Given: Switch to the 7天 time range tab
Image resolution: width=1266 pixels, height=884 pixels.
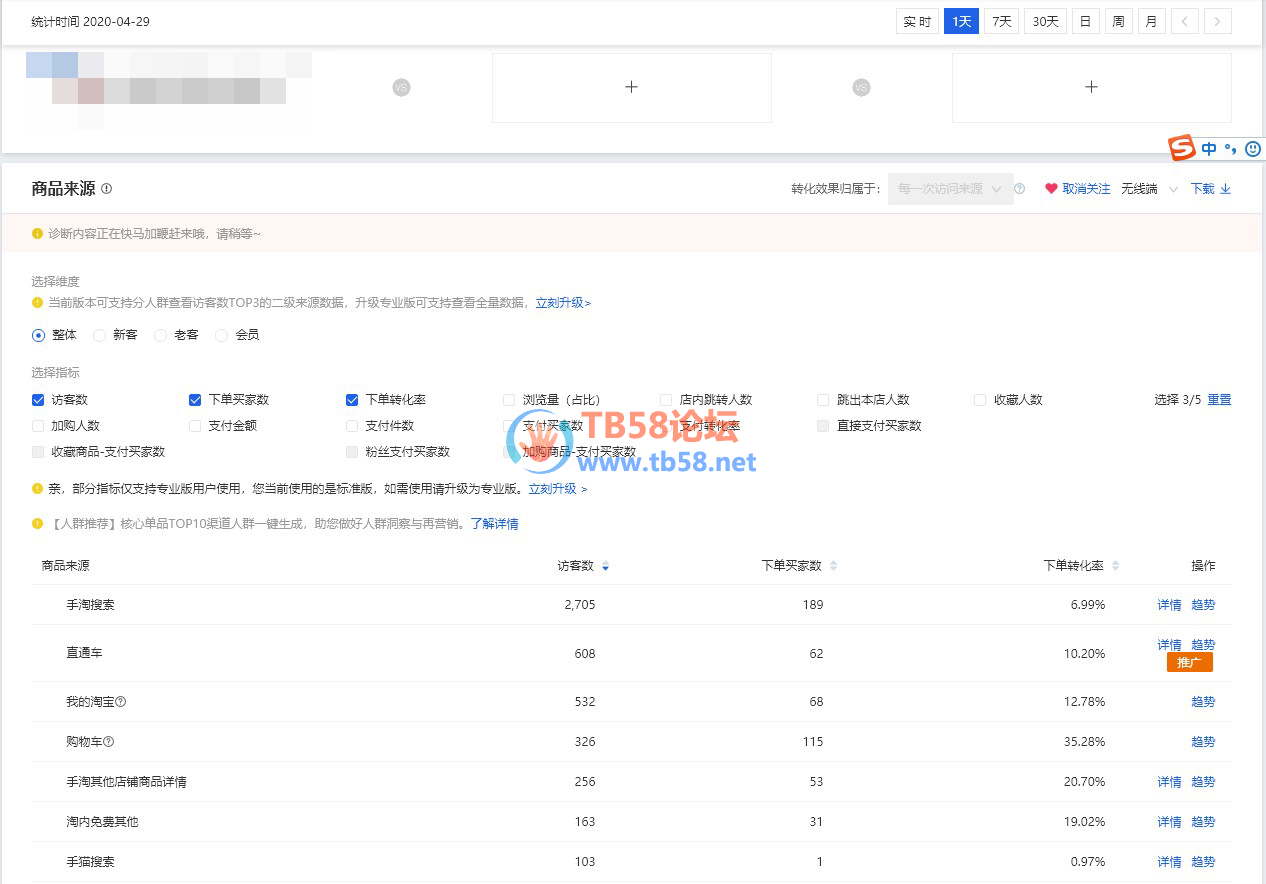Looking at the screenshot, I should pyautogui.click(x=1001, y=22).
